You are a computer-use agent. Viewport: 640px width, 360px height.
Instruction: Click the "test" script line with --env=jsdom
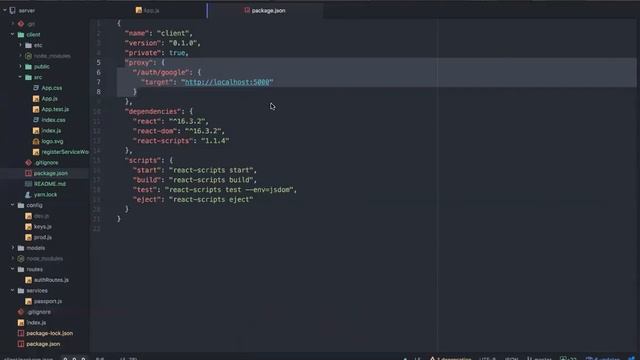215,190
